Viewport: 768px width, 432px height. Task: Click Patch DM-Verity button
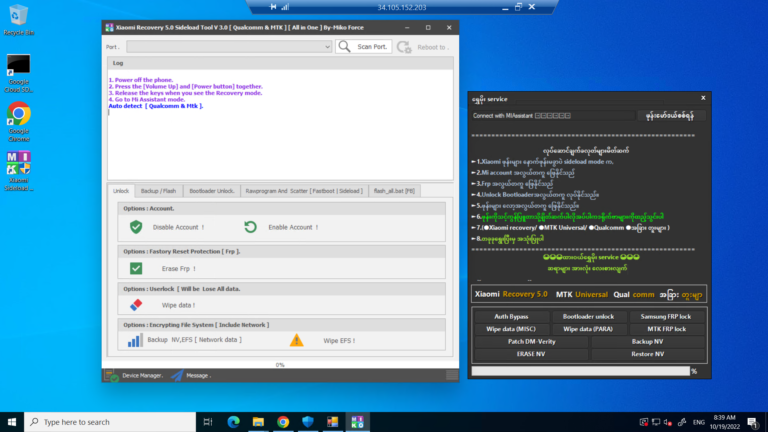pyautogui.click(x=531, y=341)
